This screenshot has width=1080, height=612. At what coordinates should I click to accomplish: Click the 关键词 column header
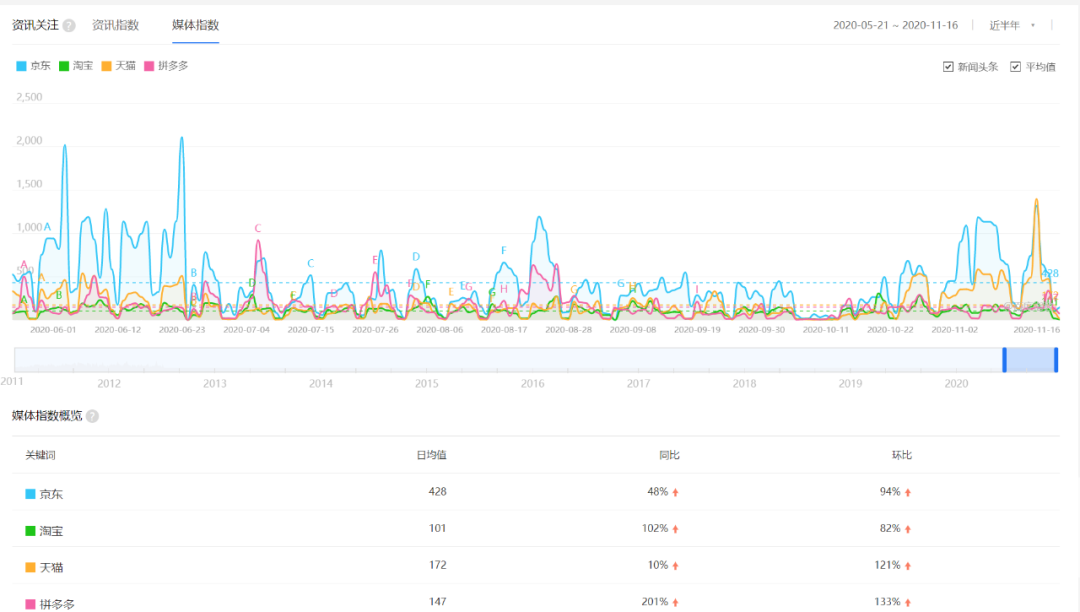pos(41,455)
